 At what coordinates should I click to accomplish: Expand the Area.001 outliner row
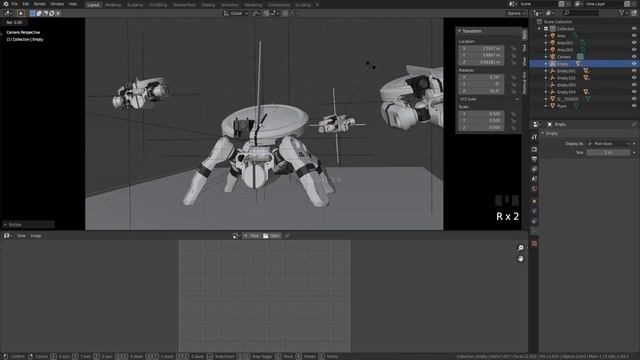tap(546, 43)
